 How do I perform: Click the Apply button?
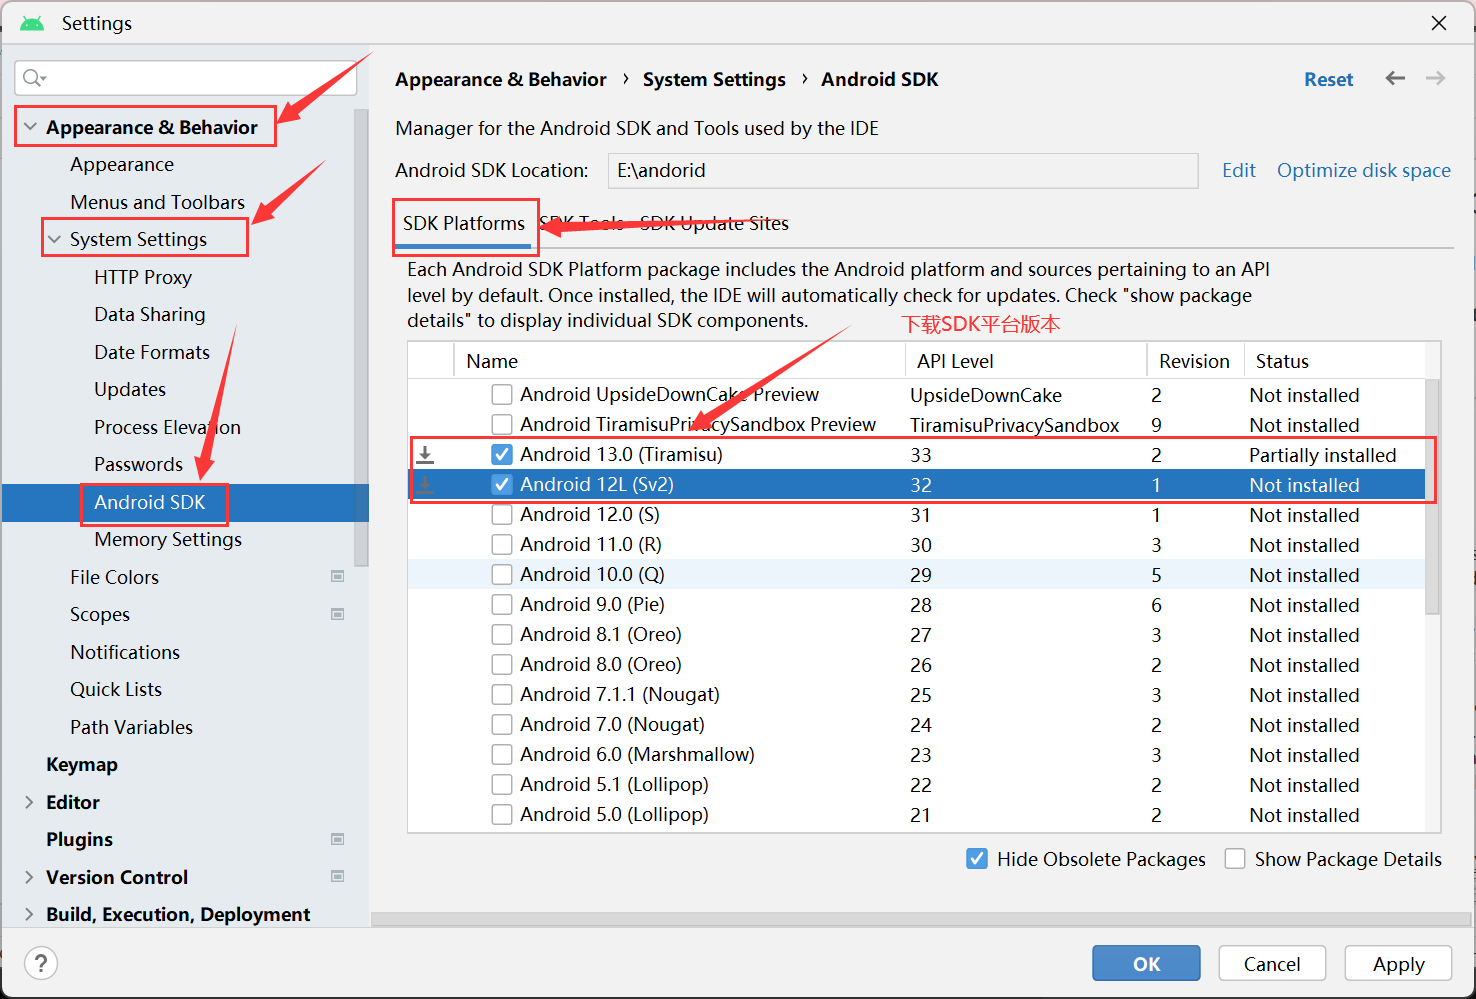click(x=1398, y=964)
